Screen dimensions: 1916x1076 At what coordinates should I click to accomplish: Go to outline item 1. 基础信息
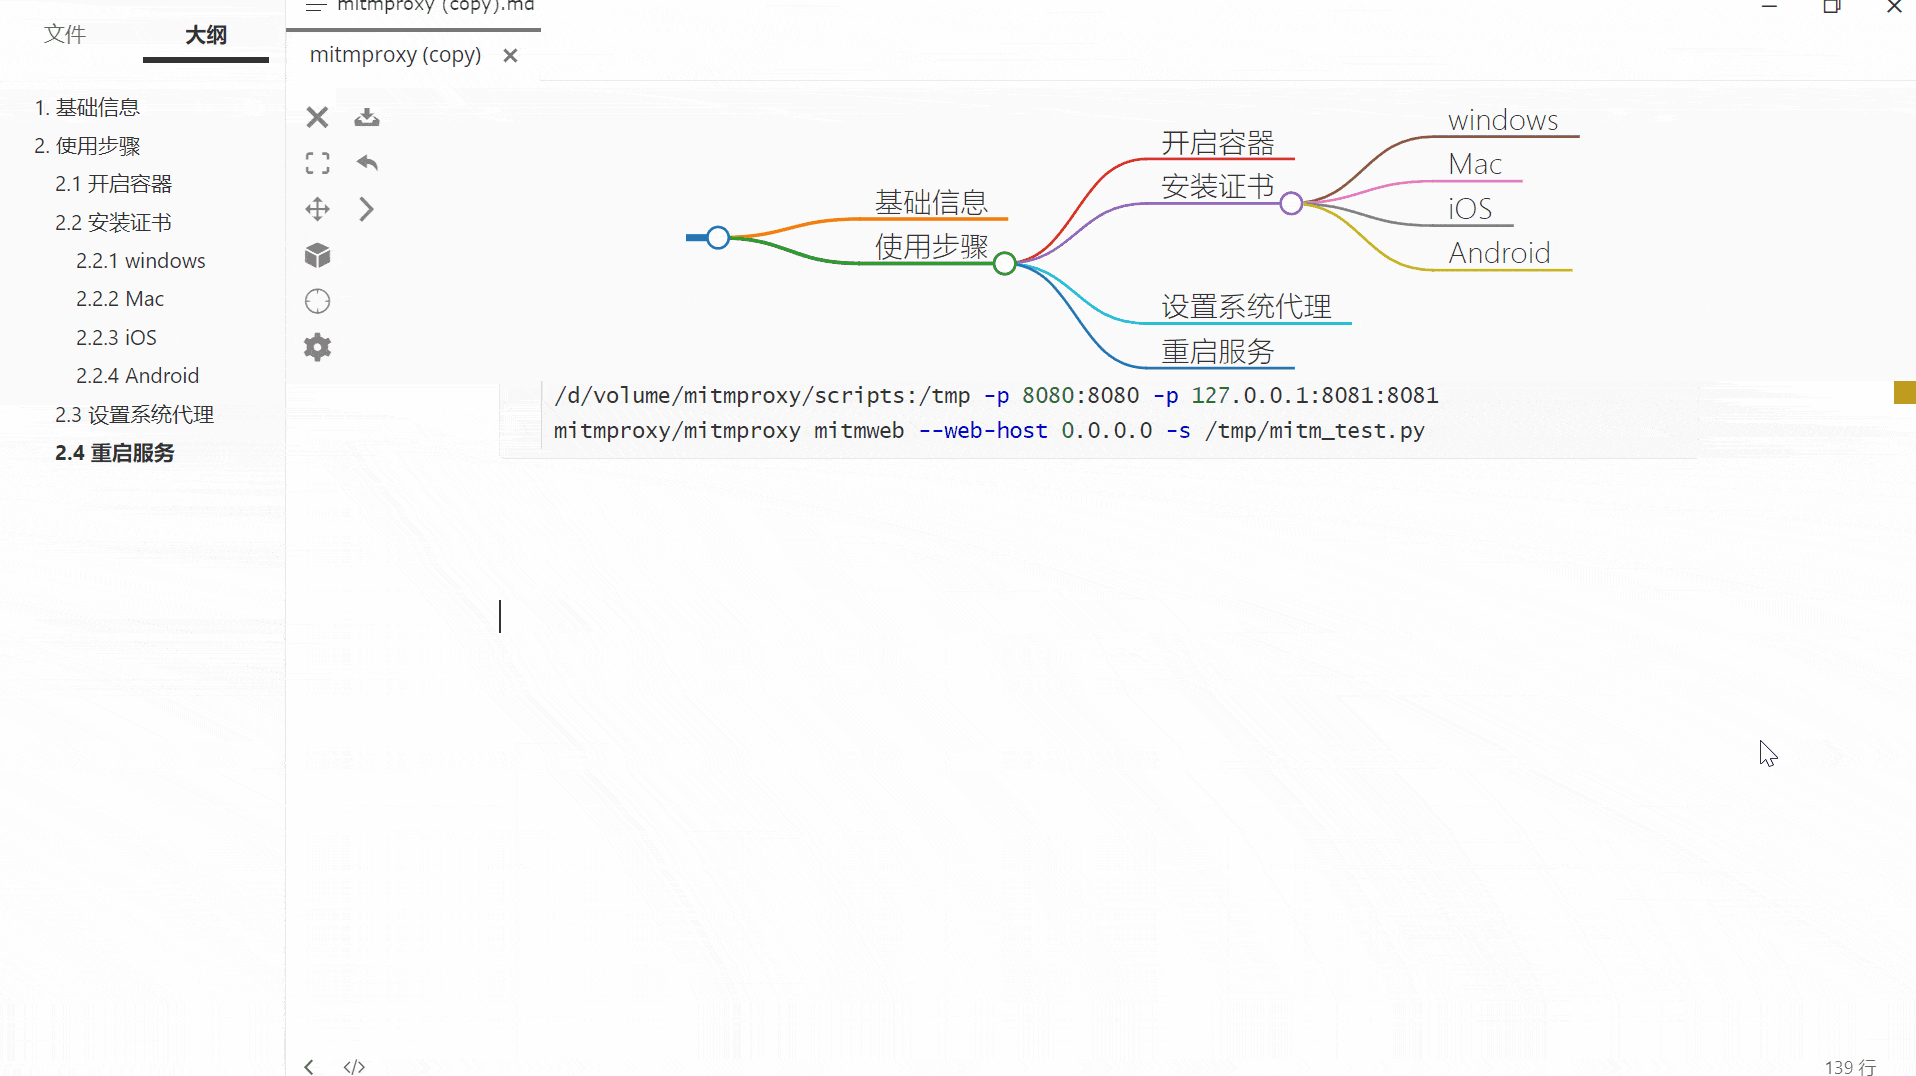point(87,107)
